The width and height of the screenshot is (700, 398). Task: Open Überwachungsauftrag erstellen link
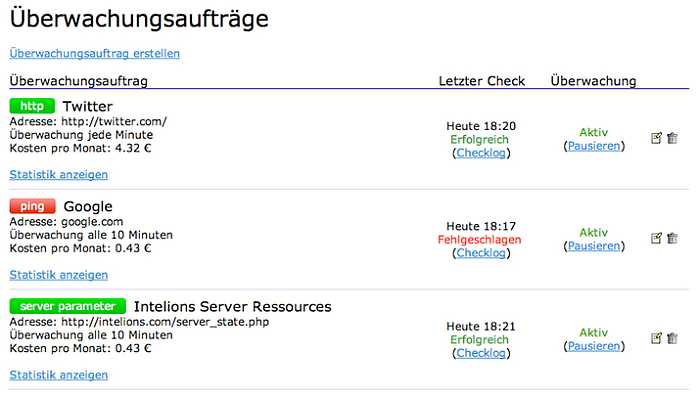[95, 54]
